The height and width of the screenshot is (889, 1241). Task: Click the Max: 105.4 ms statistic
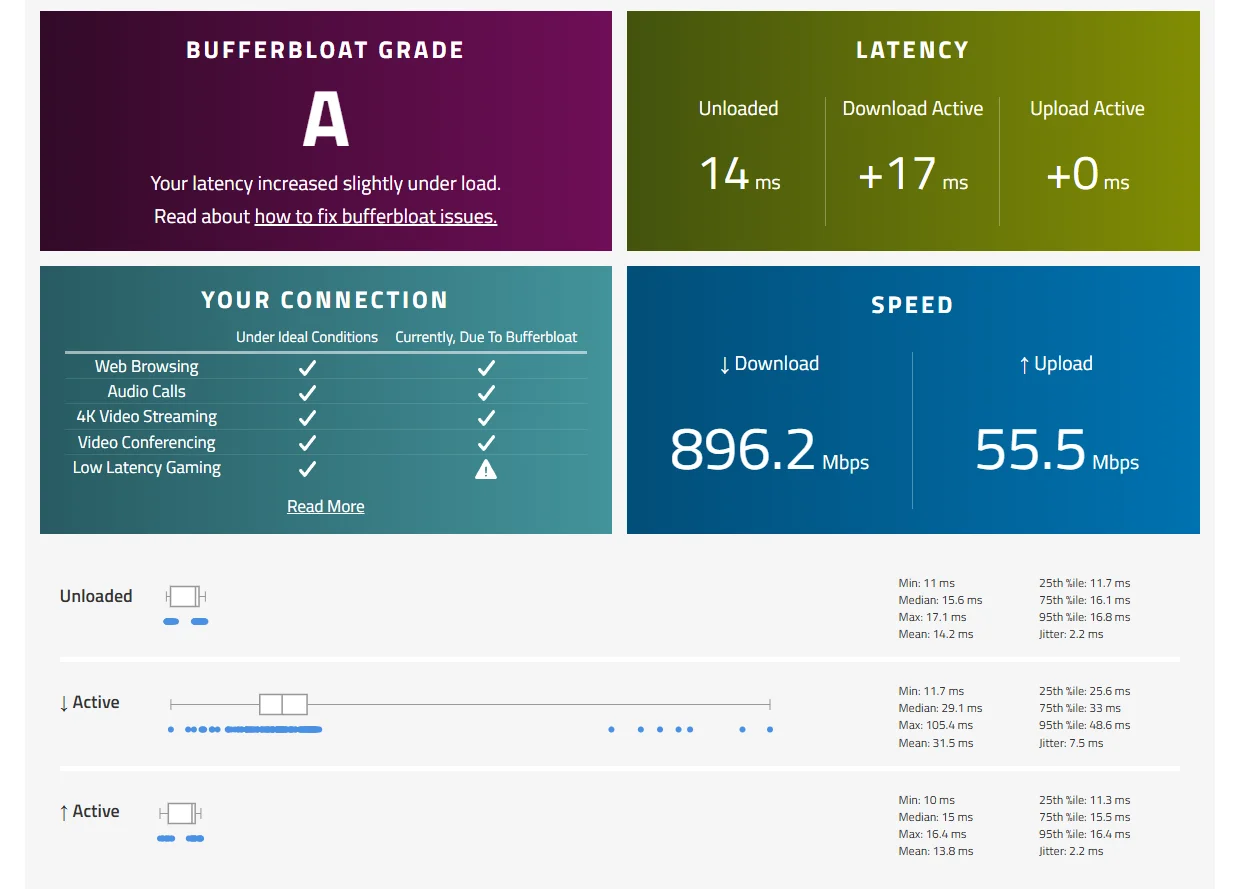[935, 725]
